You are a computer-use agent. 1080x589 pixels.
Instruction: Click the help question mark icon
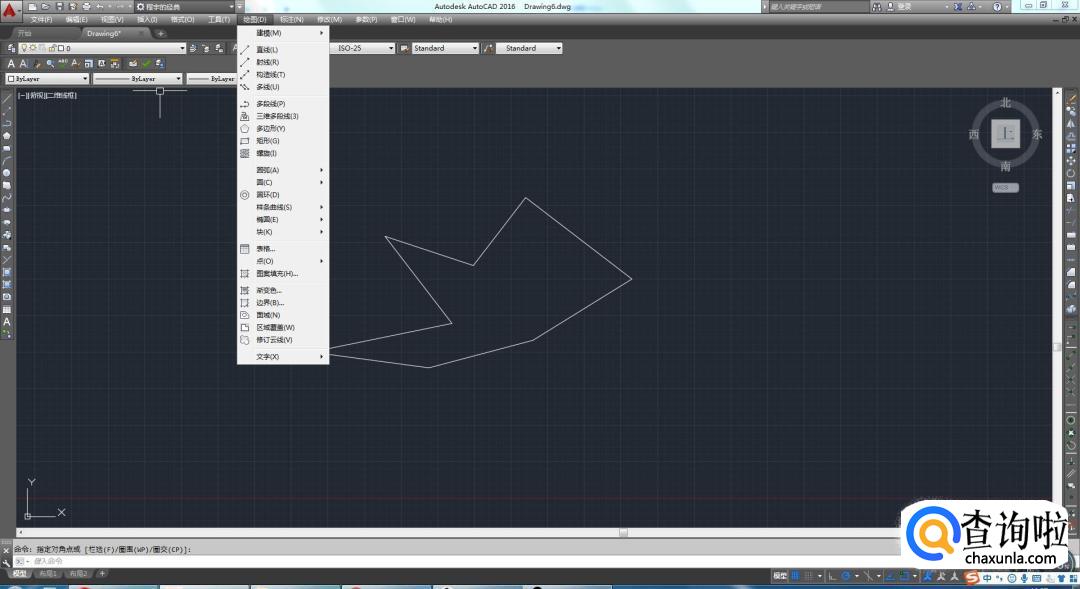pos(997,6)
